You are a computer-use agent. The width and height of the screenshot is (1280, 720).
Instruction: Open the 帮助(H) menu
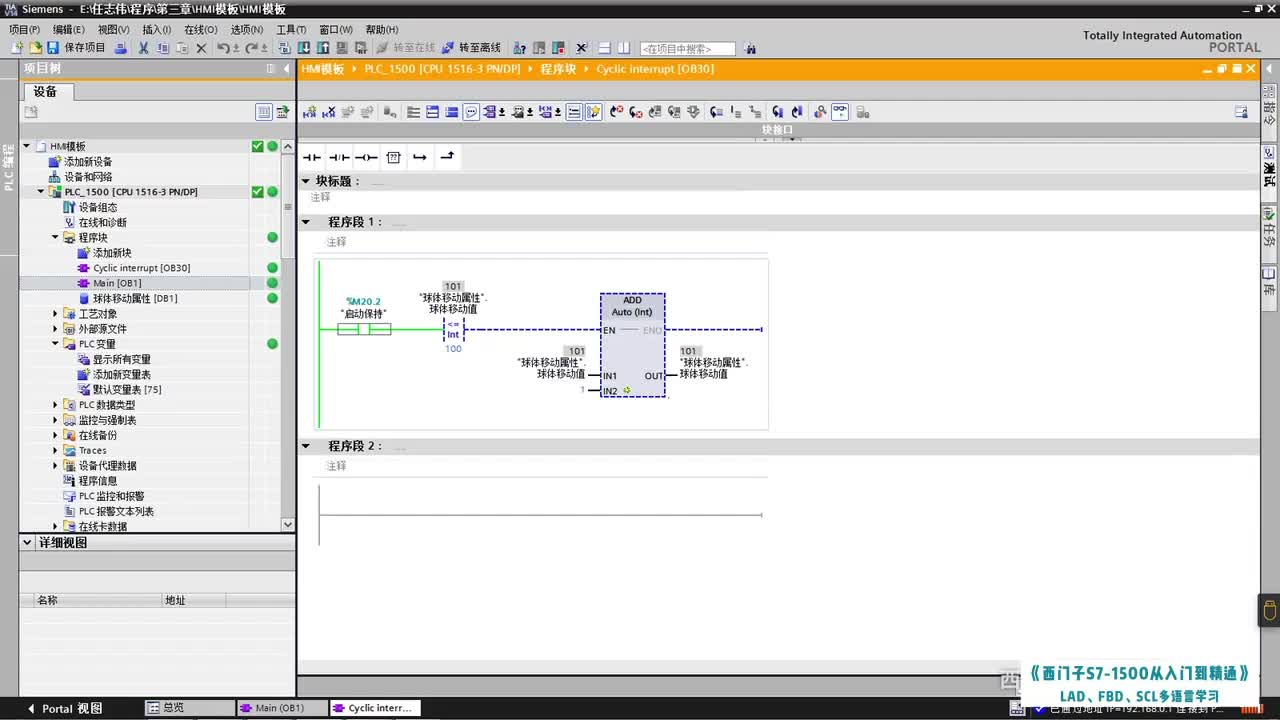click(x=382, y=30)
